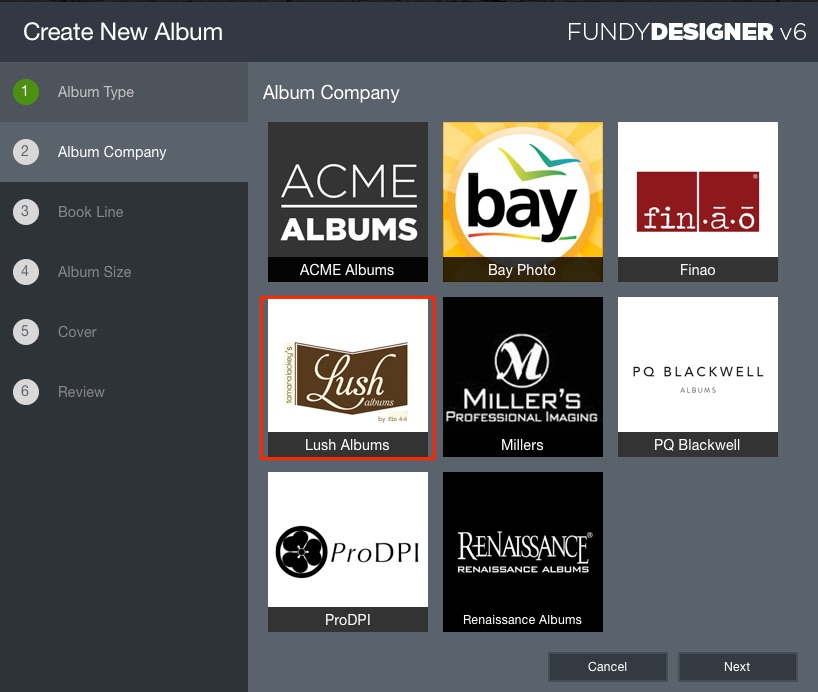The width and height of the screenshot is (818, 692).
Task: Pick the ProDPI company tile
Action: click(x=347, y=552)
